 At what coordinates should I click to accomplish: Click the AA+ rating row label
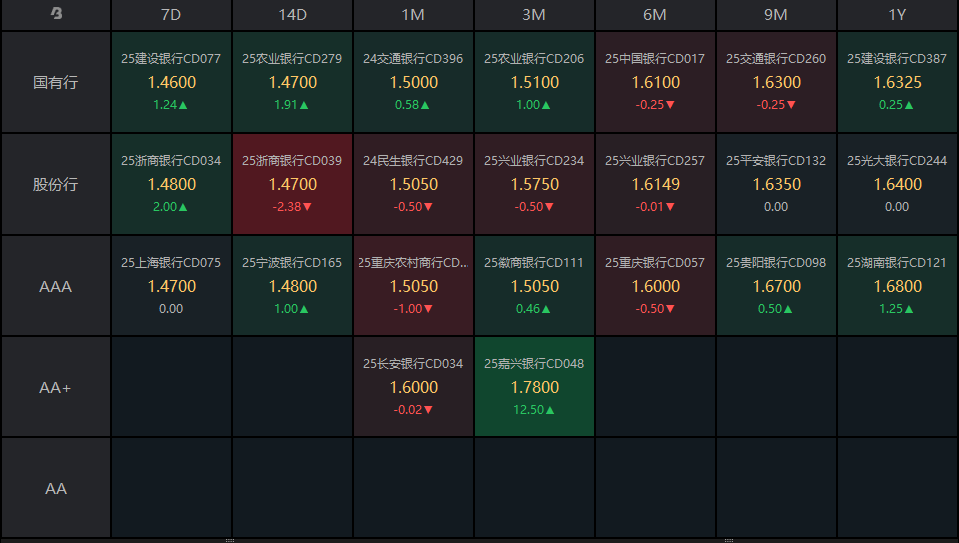pos(56,387)
